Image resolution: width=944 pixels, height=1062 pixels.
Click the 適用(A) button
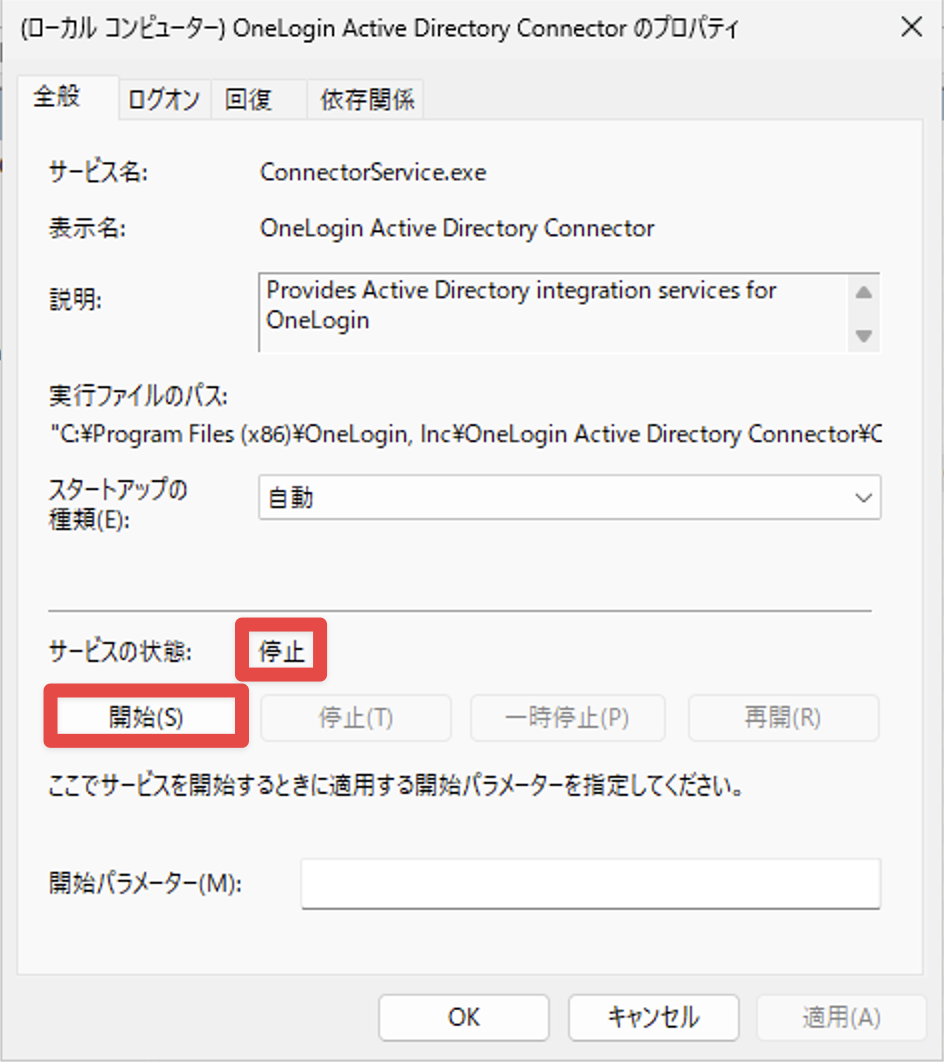tap(842, 1017)
